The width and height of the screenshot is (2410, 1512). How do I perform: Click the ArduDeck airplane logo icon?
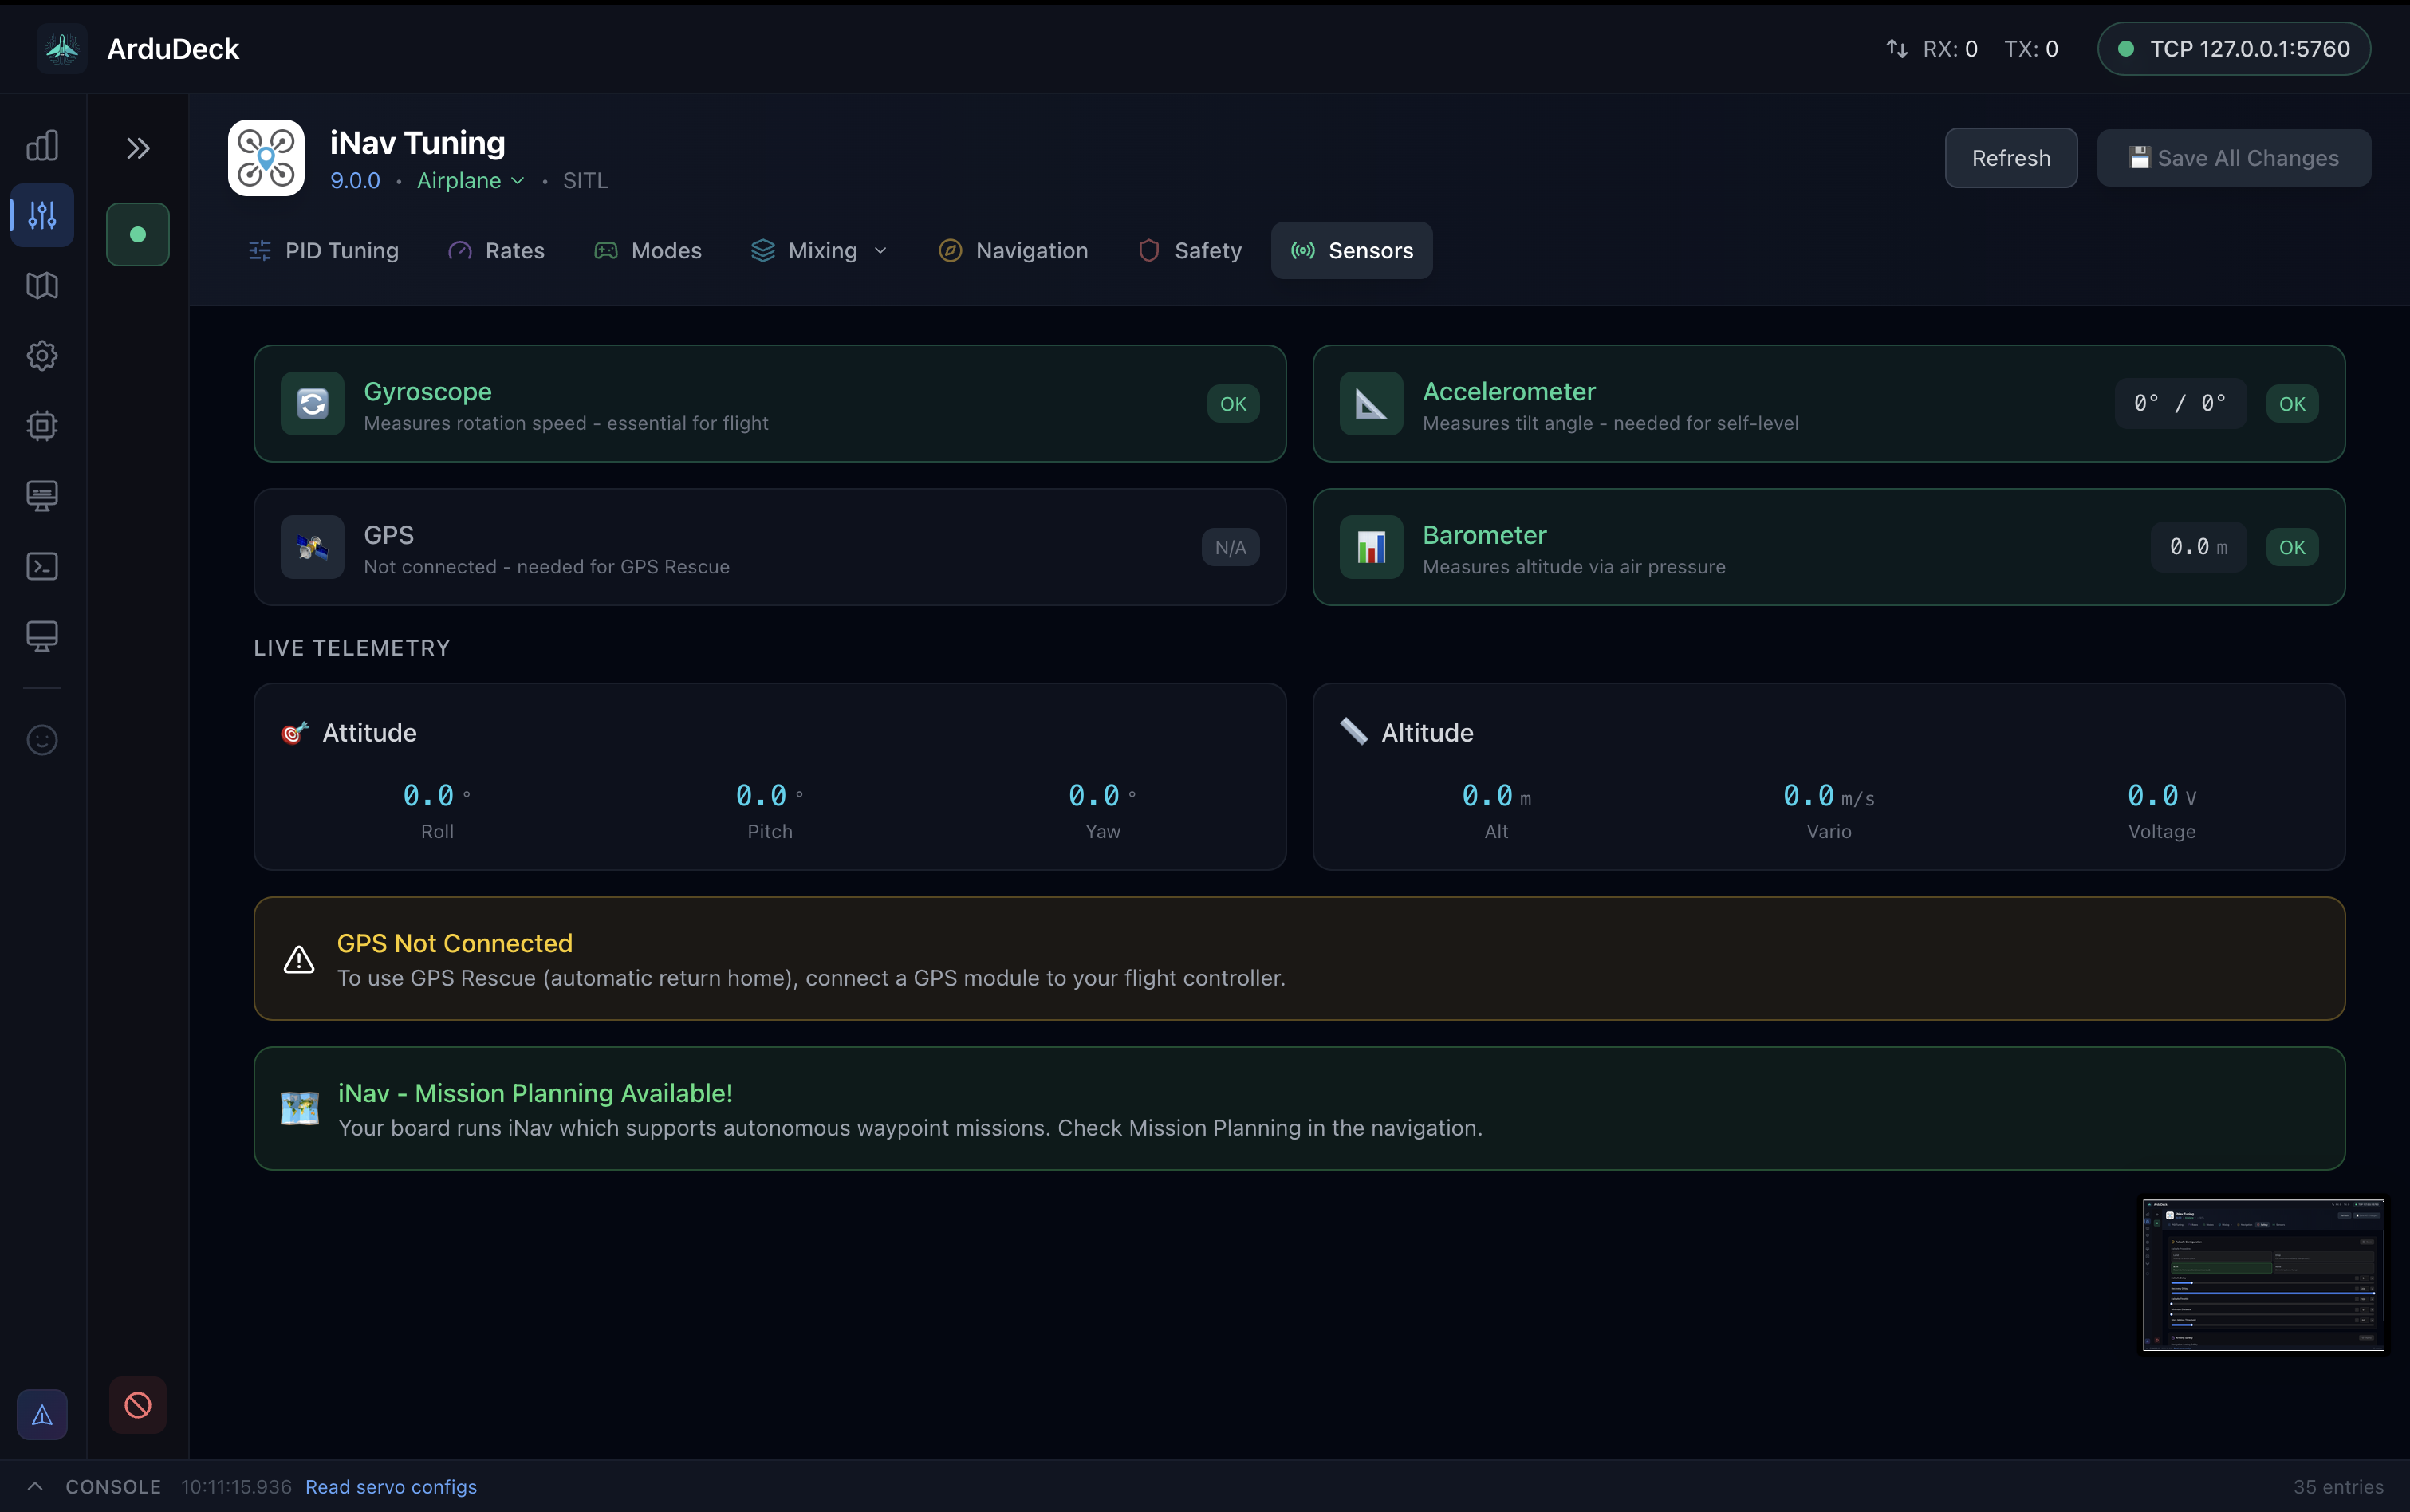click(62, 48)
